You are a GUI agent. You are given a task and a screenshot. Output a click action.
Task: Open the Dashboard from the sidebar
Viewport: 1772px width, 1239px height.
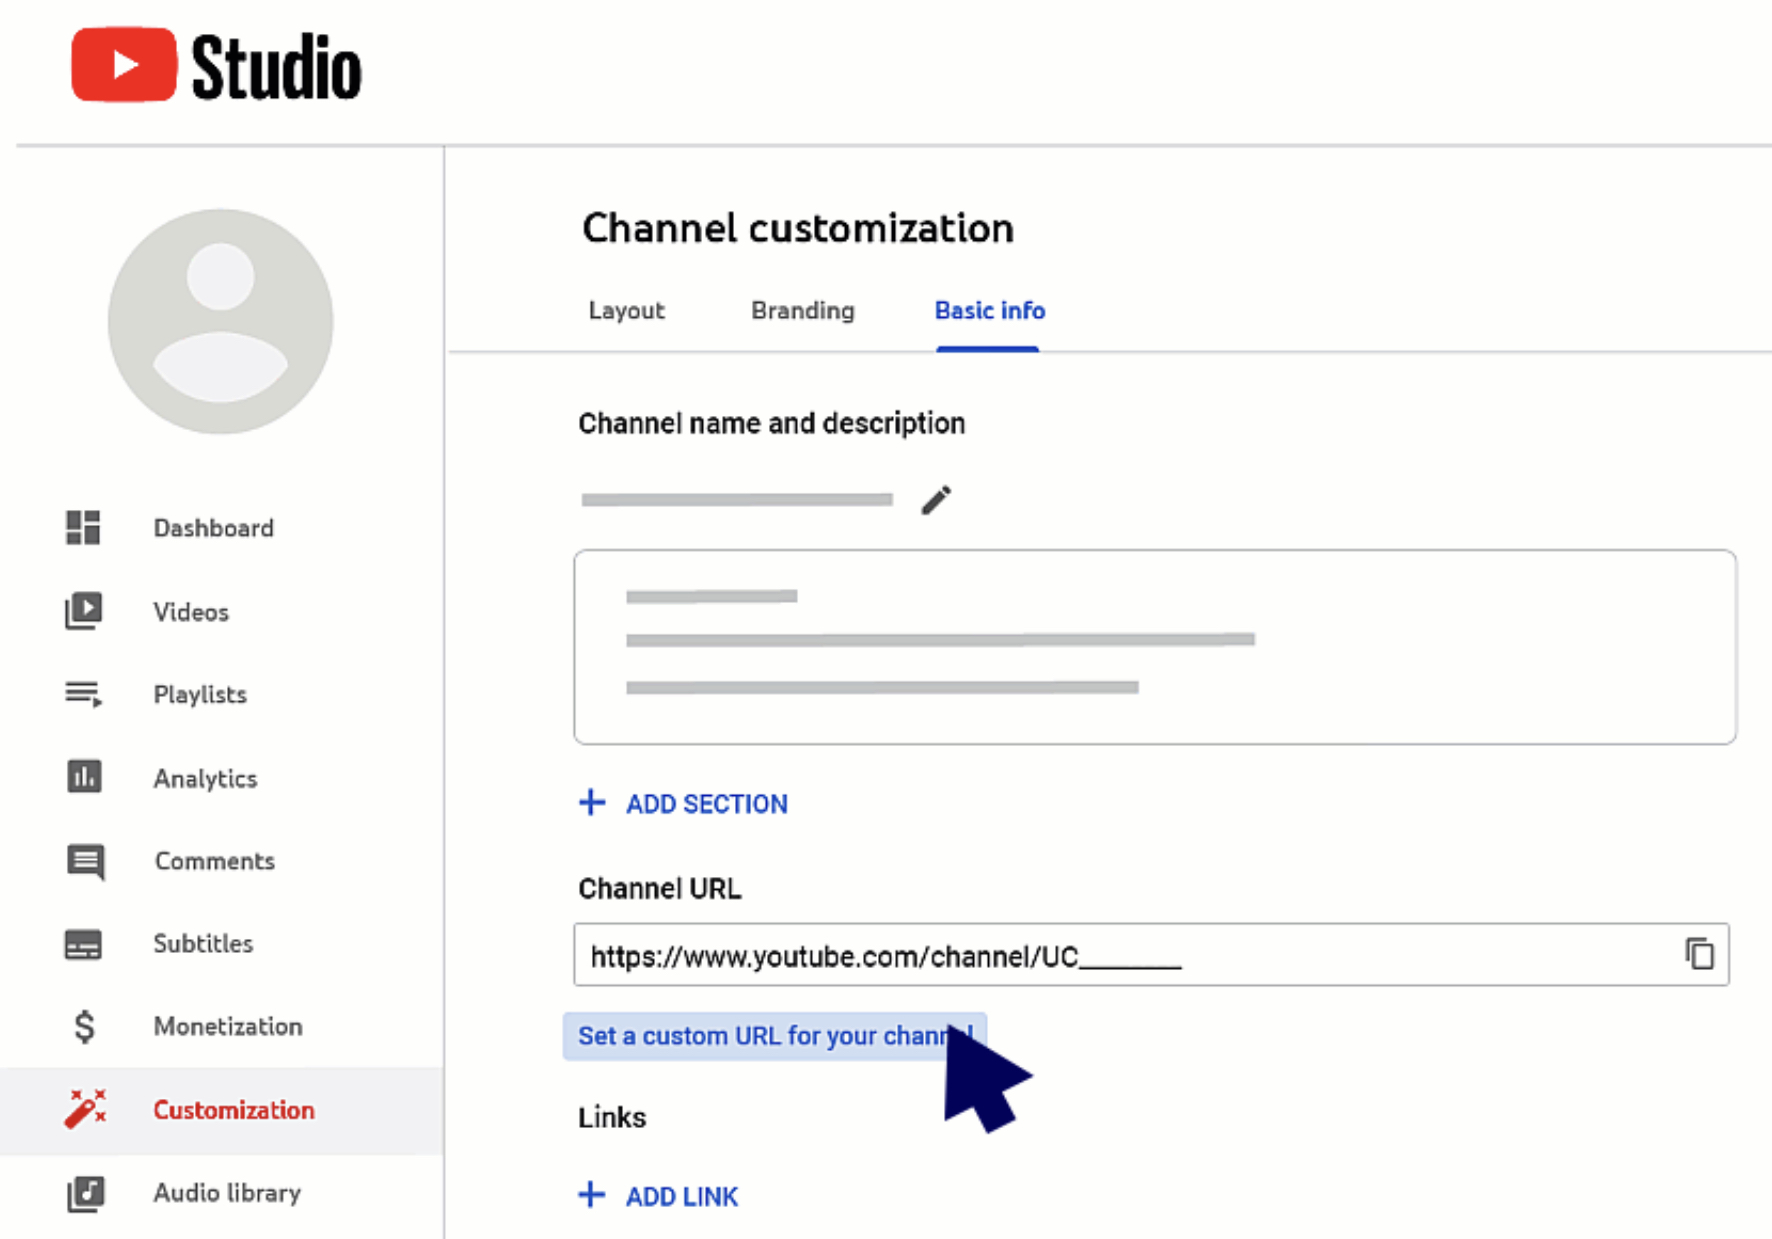(85, 528)
